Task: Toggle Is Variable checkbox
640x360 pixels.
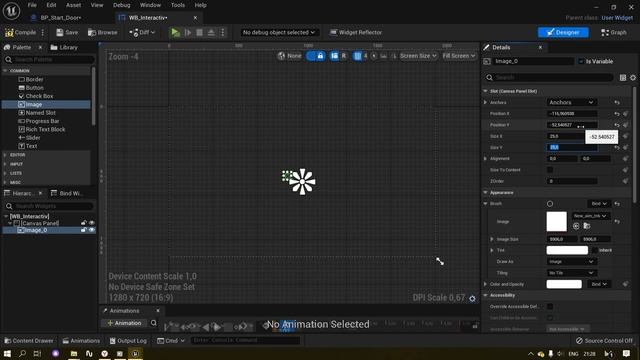Action: [x=581, y=61]
